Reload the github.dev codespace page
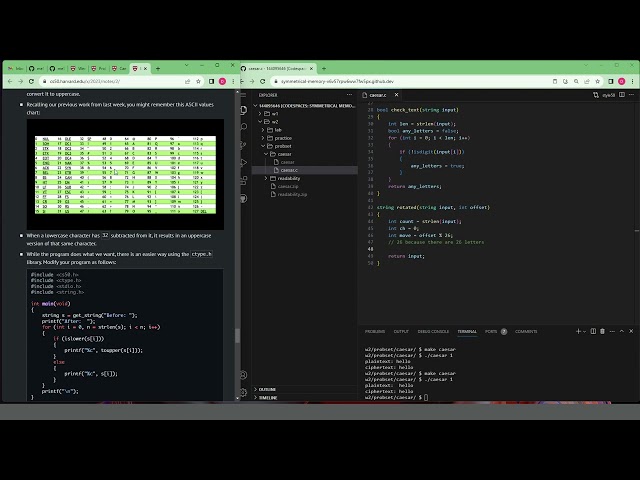This screenshot has height=480, width=640. click(x=263, y=81)
